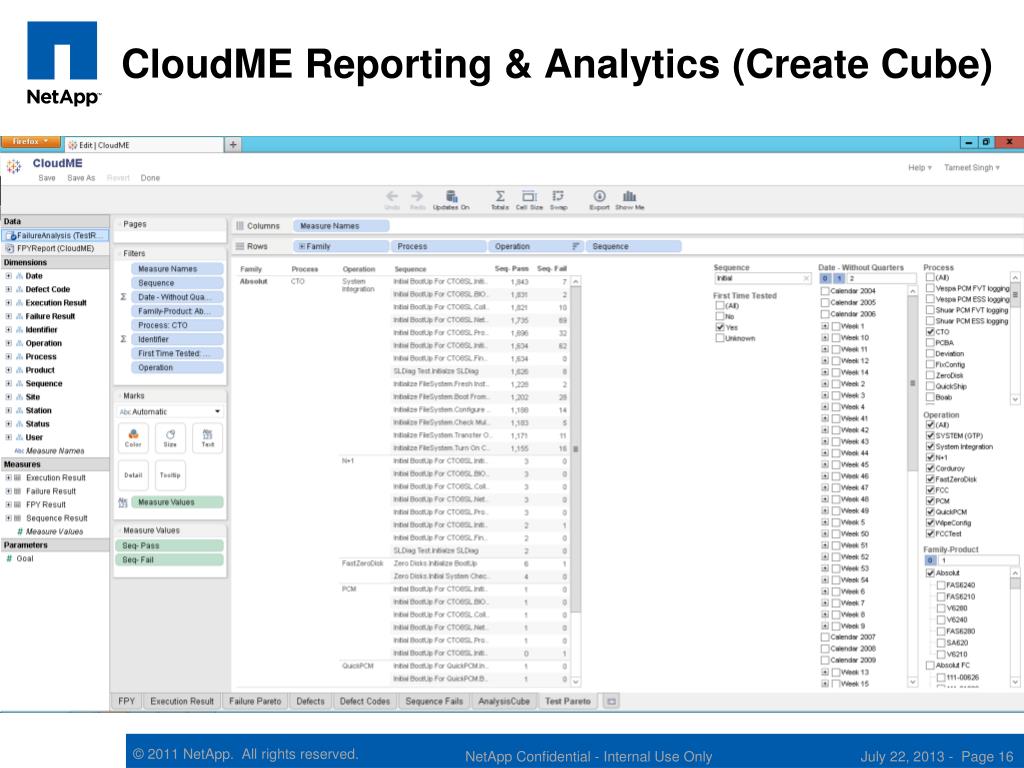Viewport: 1024px width, 768px height.
Task: Click the Undo arrow in the toolbar
Action: coord(392,196)
